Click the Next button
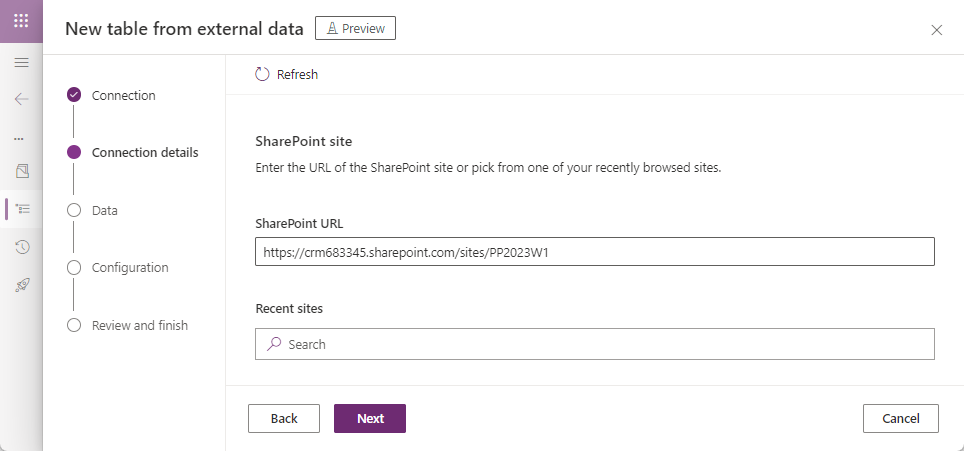Image resolution: width=964 pixels, height=451 pixels. tap(370, 418)
